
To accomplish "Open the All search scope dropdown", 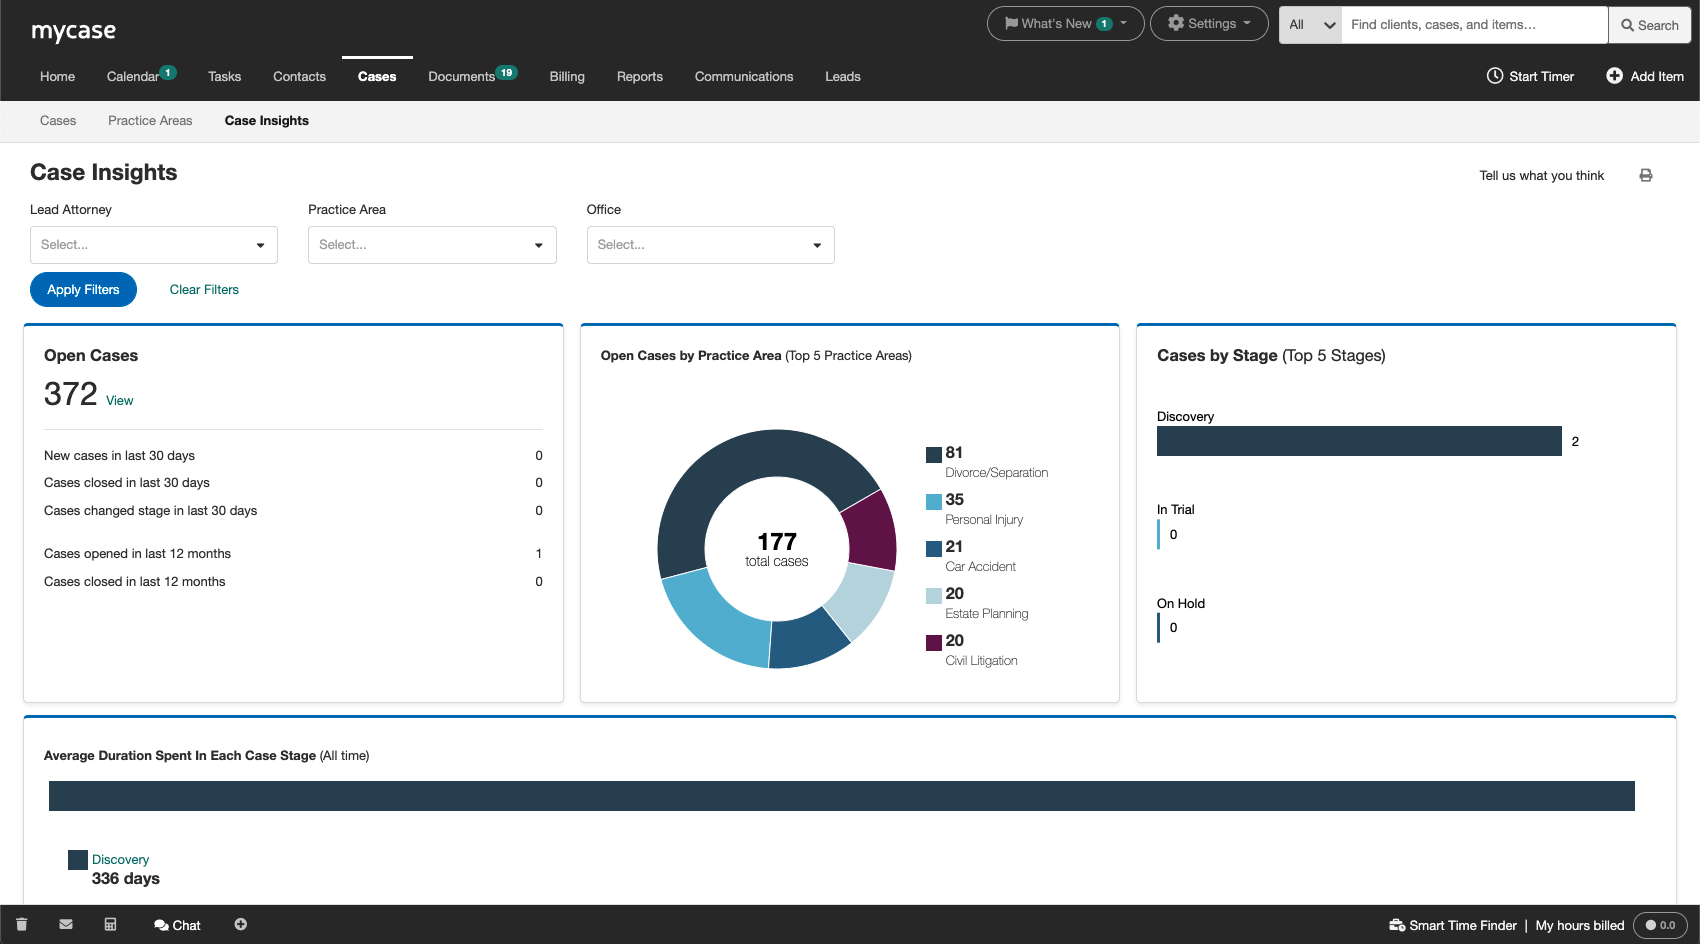I will [1311, 25].
